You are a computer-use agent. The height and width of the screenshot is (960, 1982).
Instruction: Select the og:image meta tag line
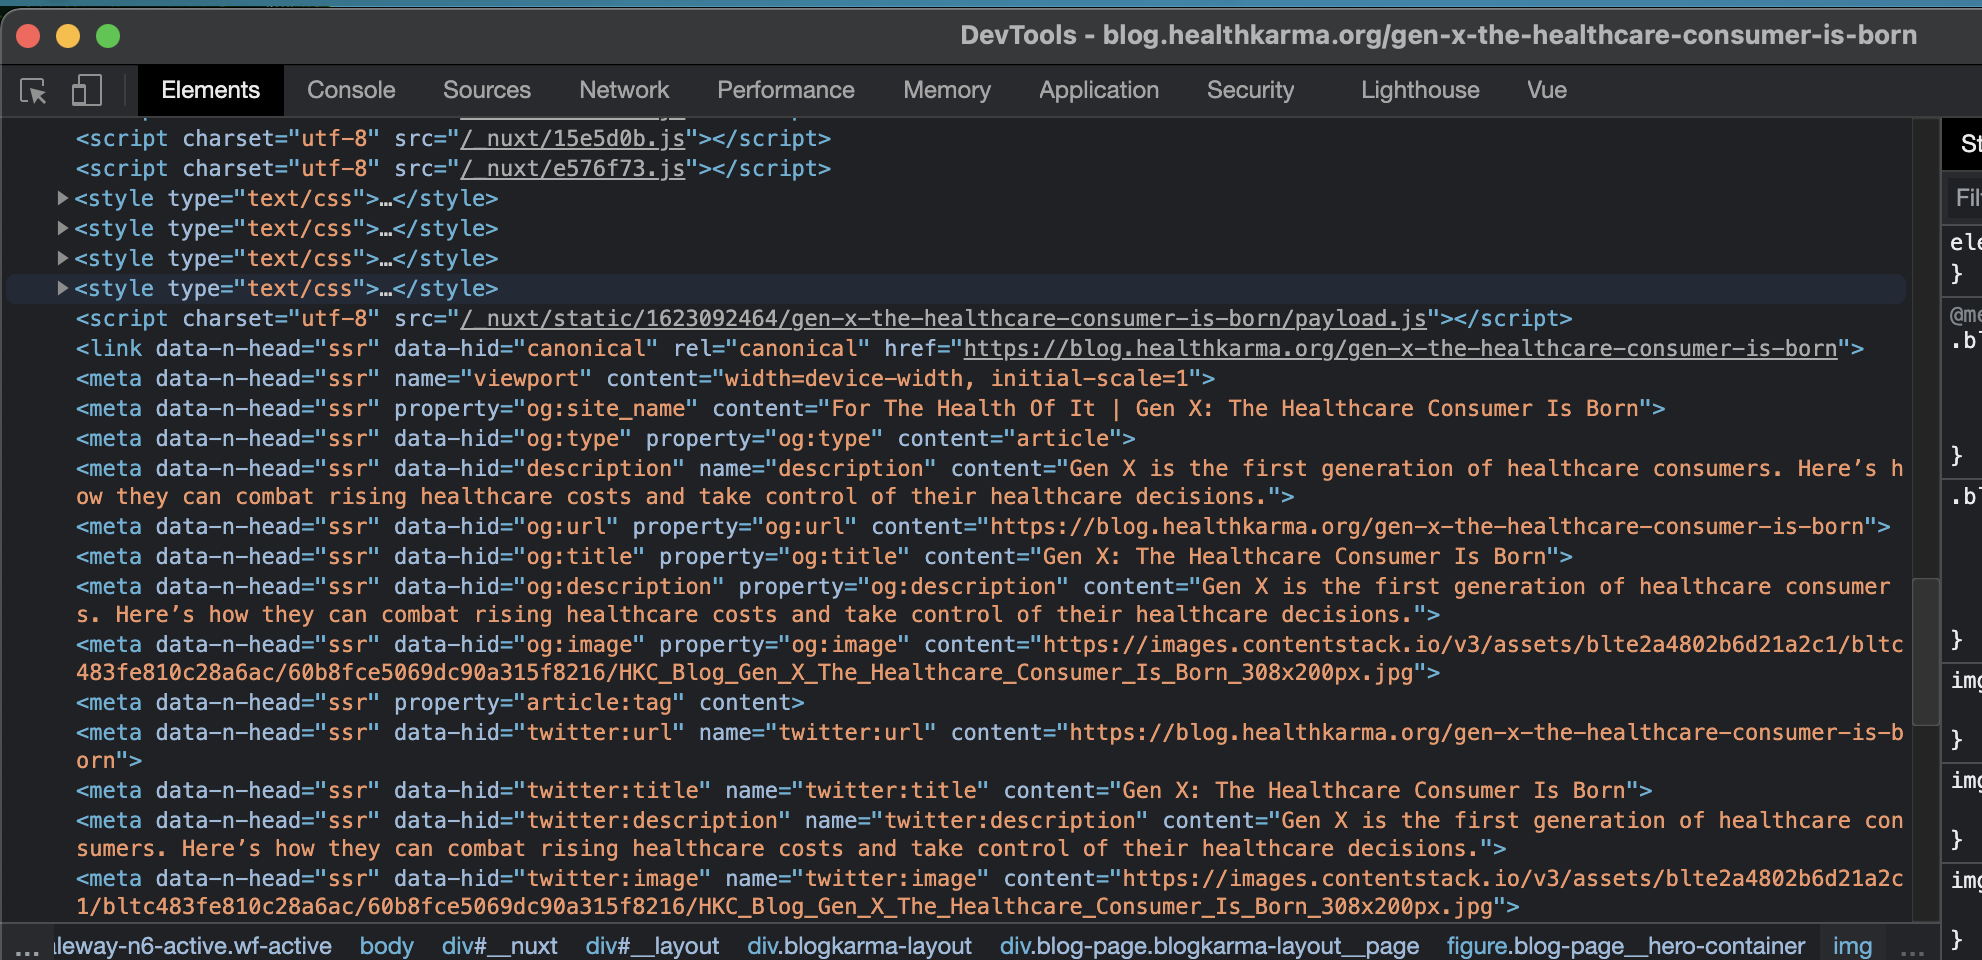click(x=990, y=658)
